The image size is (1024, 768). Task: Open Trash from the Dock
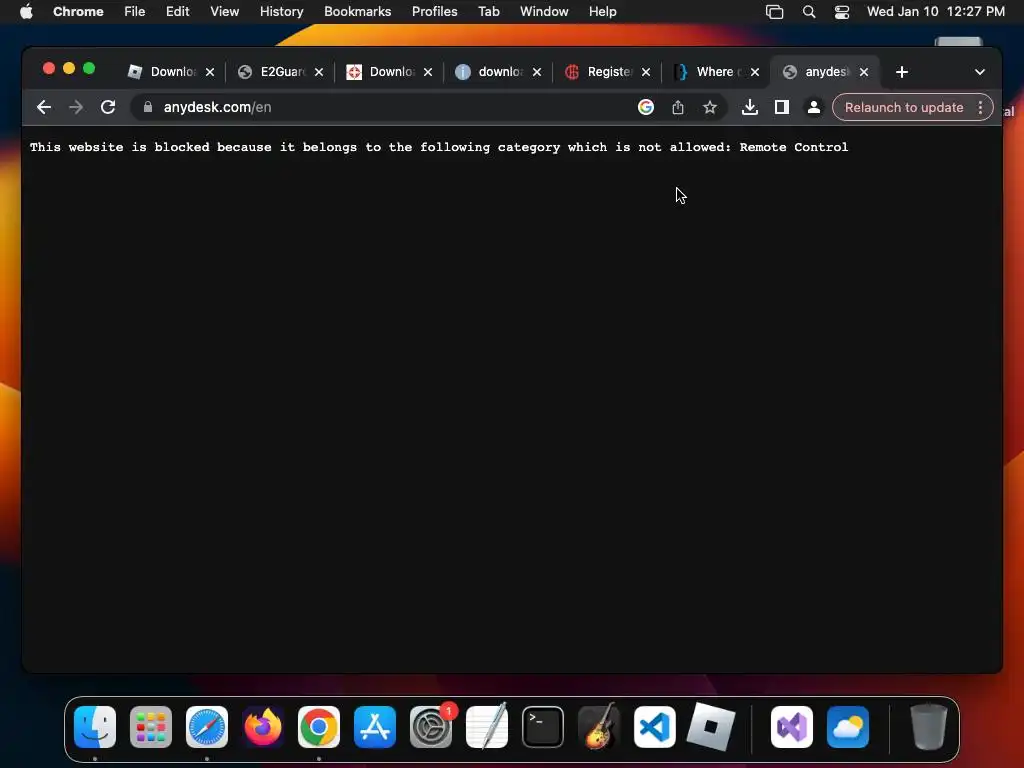pyautogui.click(x=929, y=727)
